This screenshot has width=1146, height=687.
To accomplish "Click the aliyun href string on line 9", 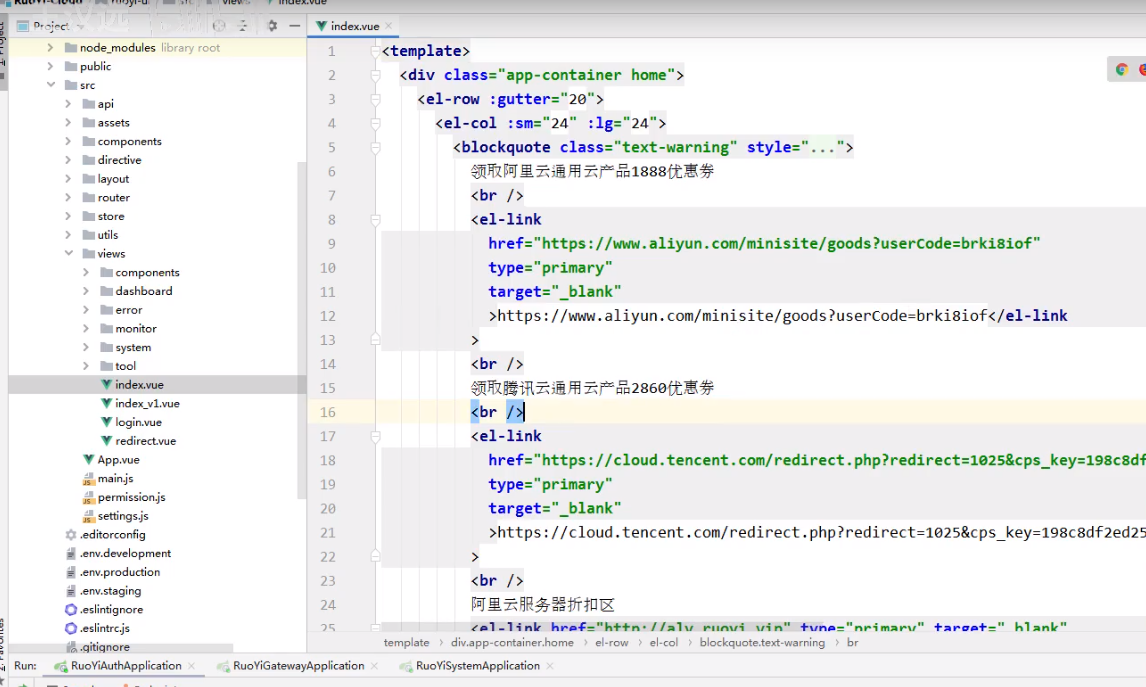I will click(x=786, y=243).
